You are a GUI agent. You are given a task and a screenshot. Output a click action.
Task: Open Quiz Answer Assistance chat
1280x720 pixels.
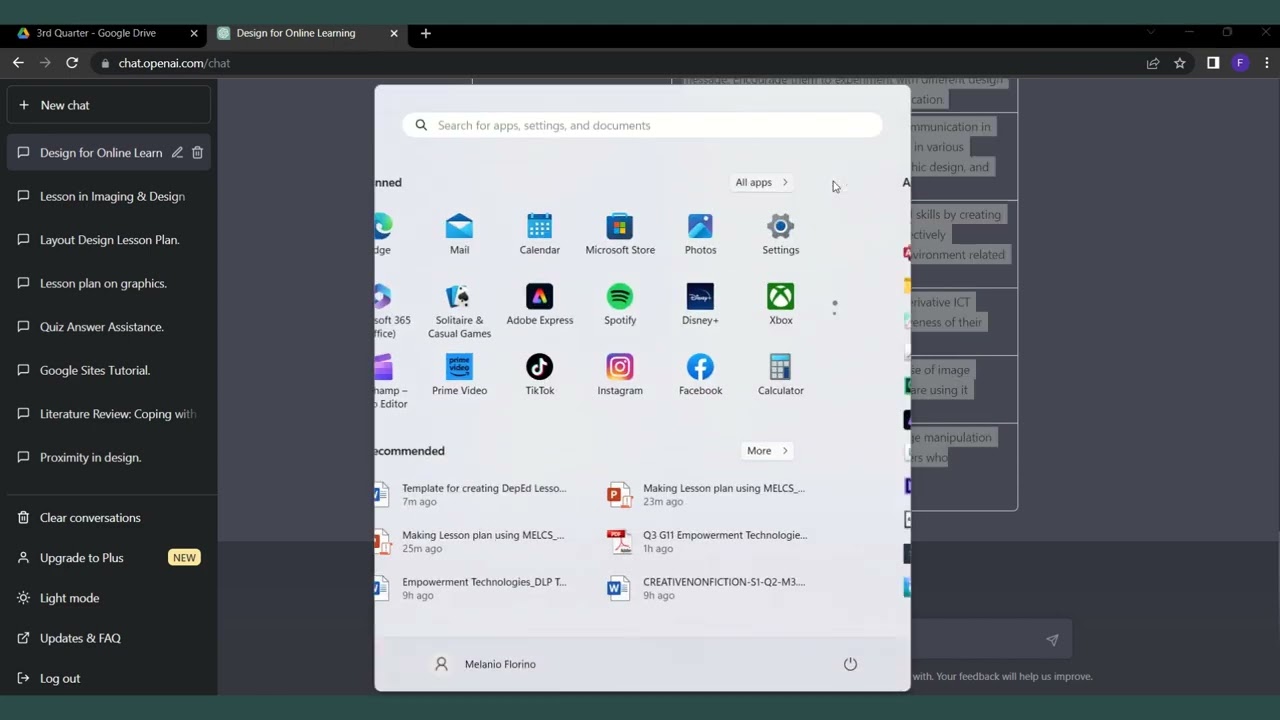point(109,327)
